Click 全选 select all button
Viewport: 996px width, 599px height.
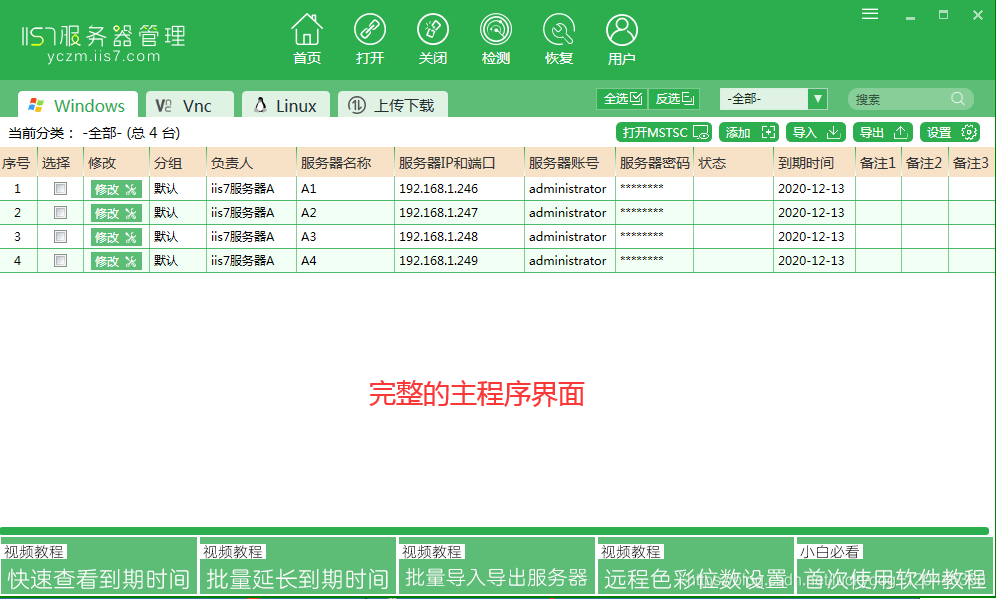(622, 98)
